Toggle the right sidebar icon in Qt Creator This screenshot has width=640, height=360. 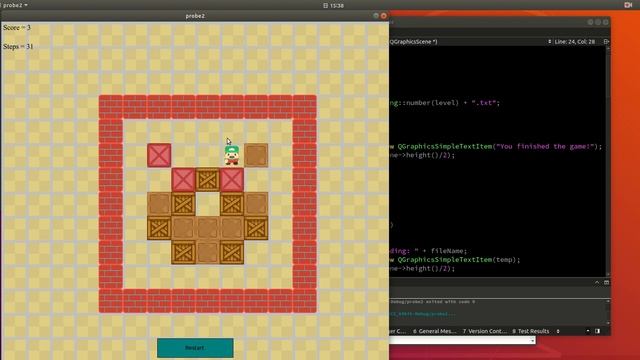pos(598,331)
